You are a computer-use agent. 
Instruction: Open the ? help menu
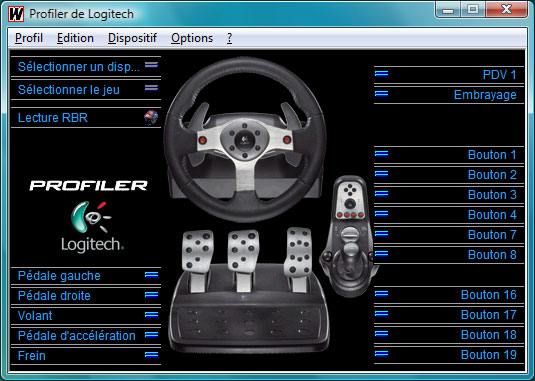pyautogui.click(x=229, y=38)
